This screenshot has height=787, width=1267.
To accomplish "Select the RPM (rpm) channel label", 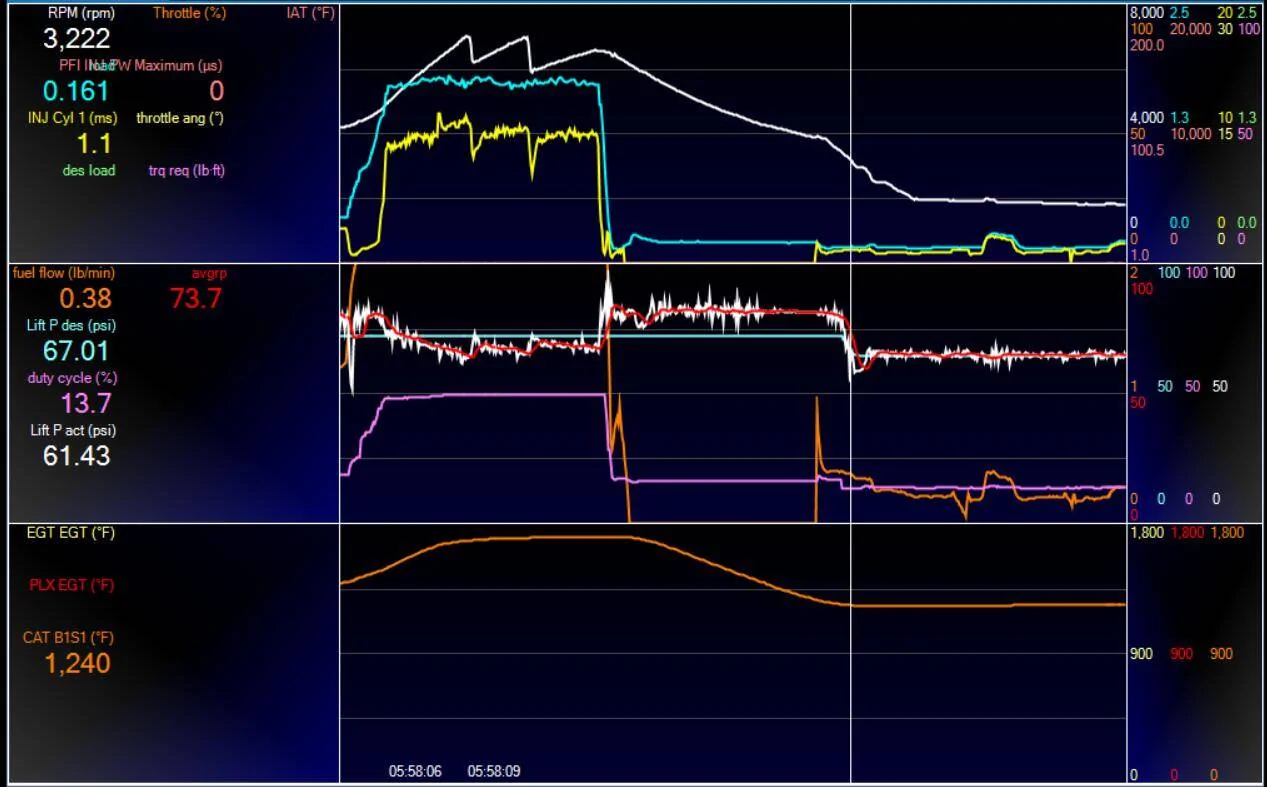I will click(81, 13).
